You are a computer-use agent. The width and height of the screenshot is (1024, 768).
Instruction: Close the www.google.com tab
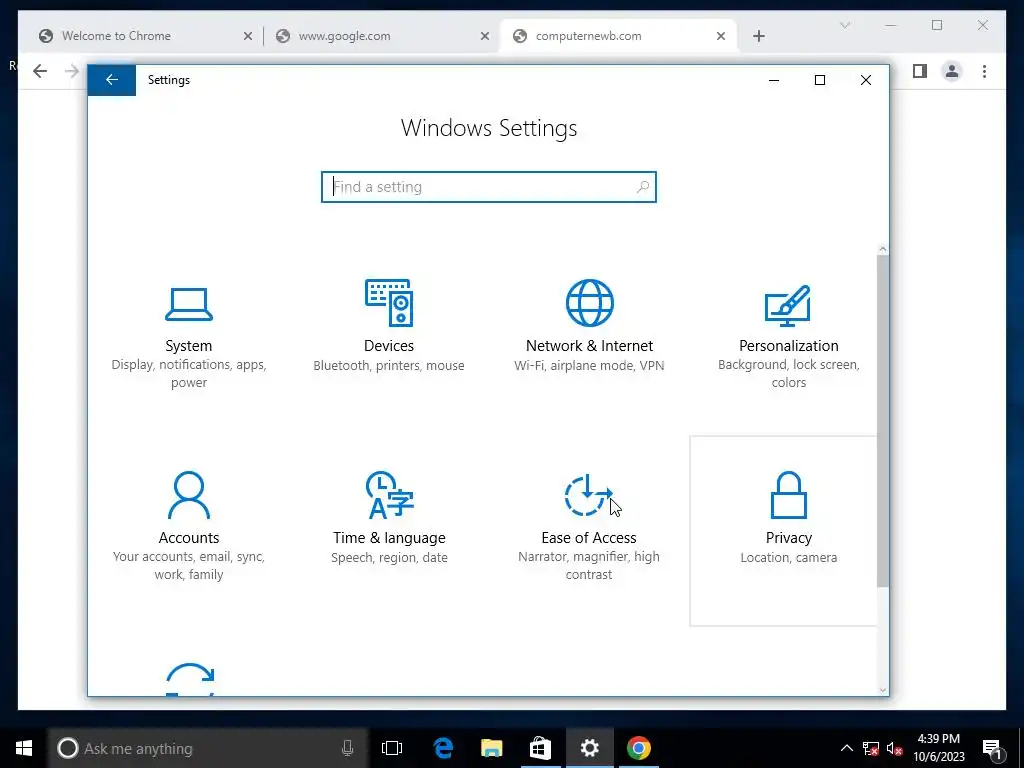(485, 36)
